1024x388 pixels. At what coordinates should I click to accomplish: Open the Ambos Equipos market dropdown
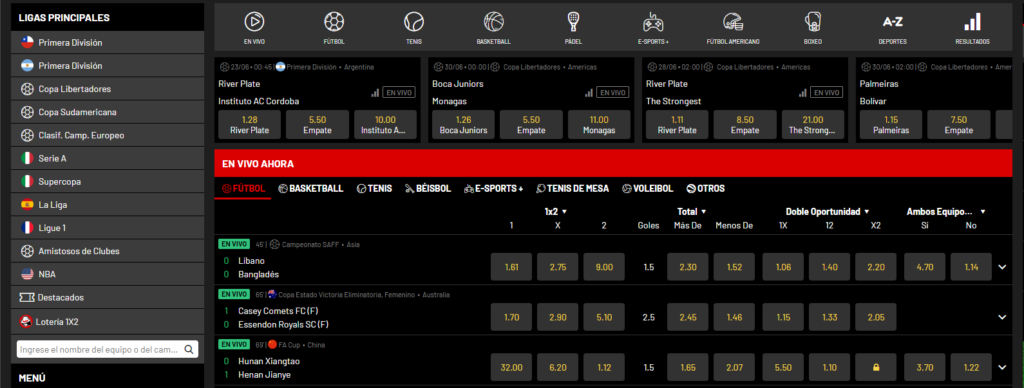(946, 211)
